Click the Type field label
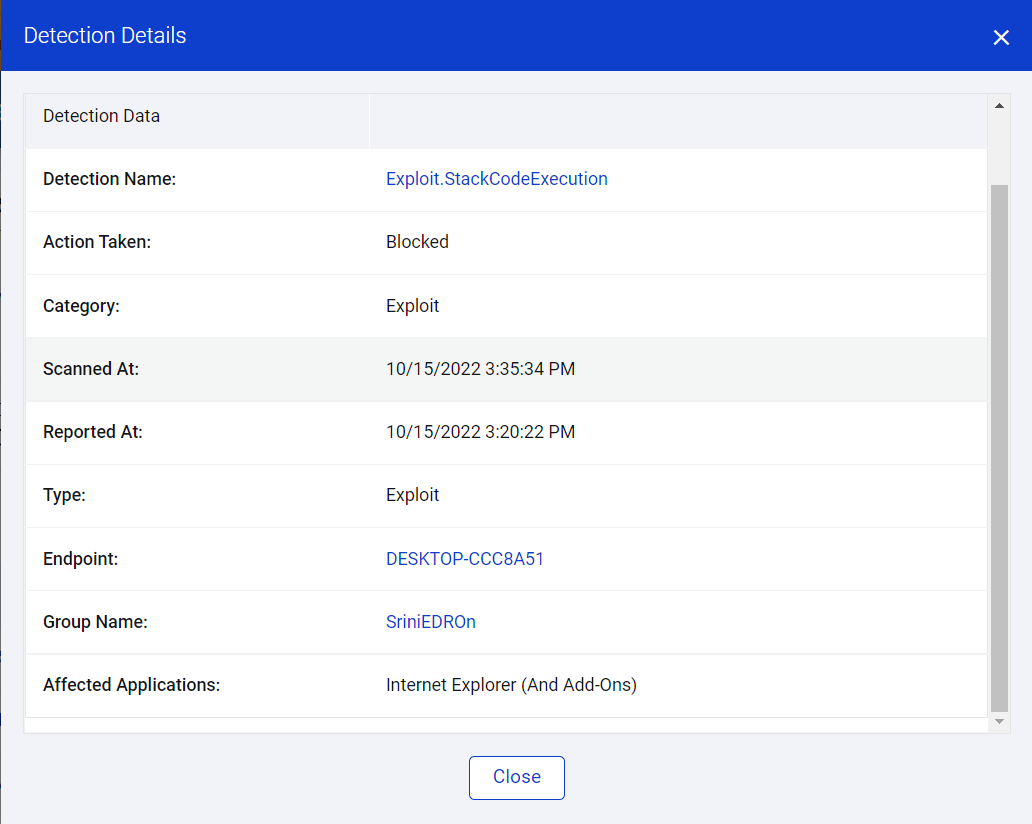 64,495
